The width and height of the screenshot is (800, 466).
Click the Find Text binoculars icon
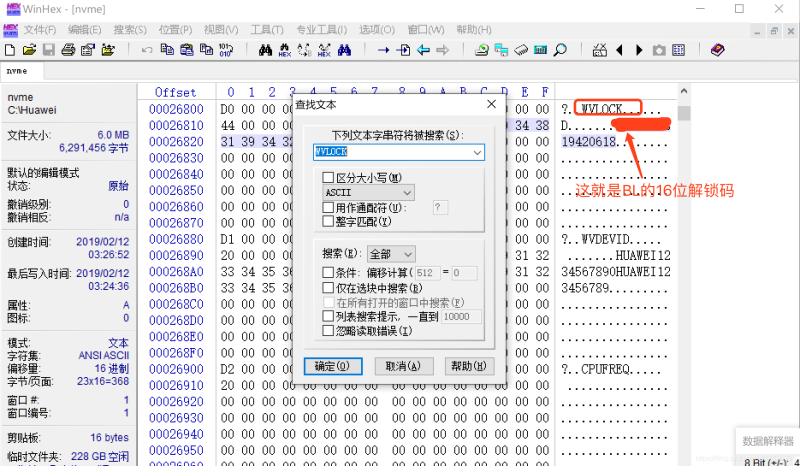265,50
